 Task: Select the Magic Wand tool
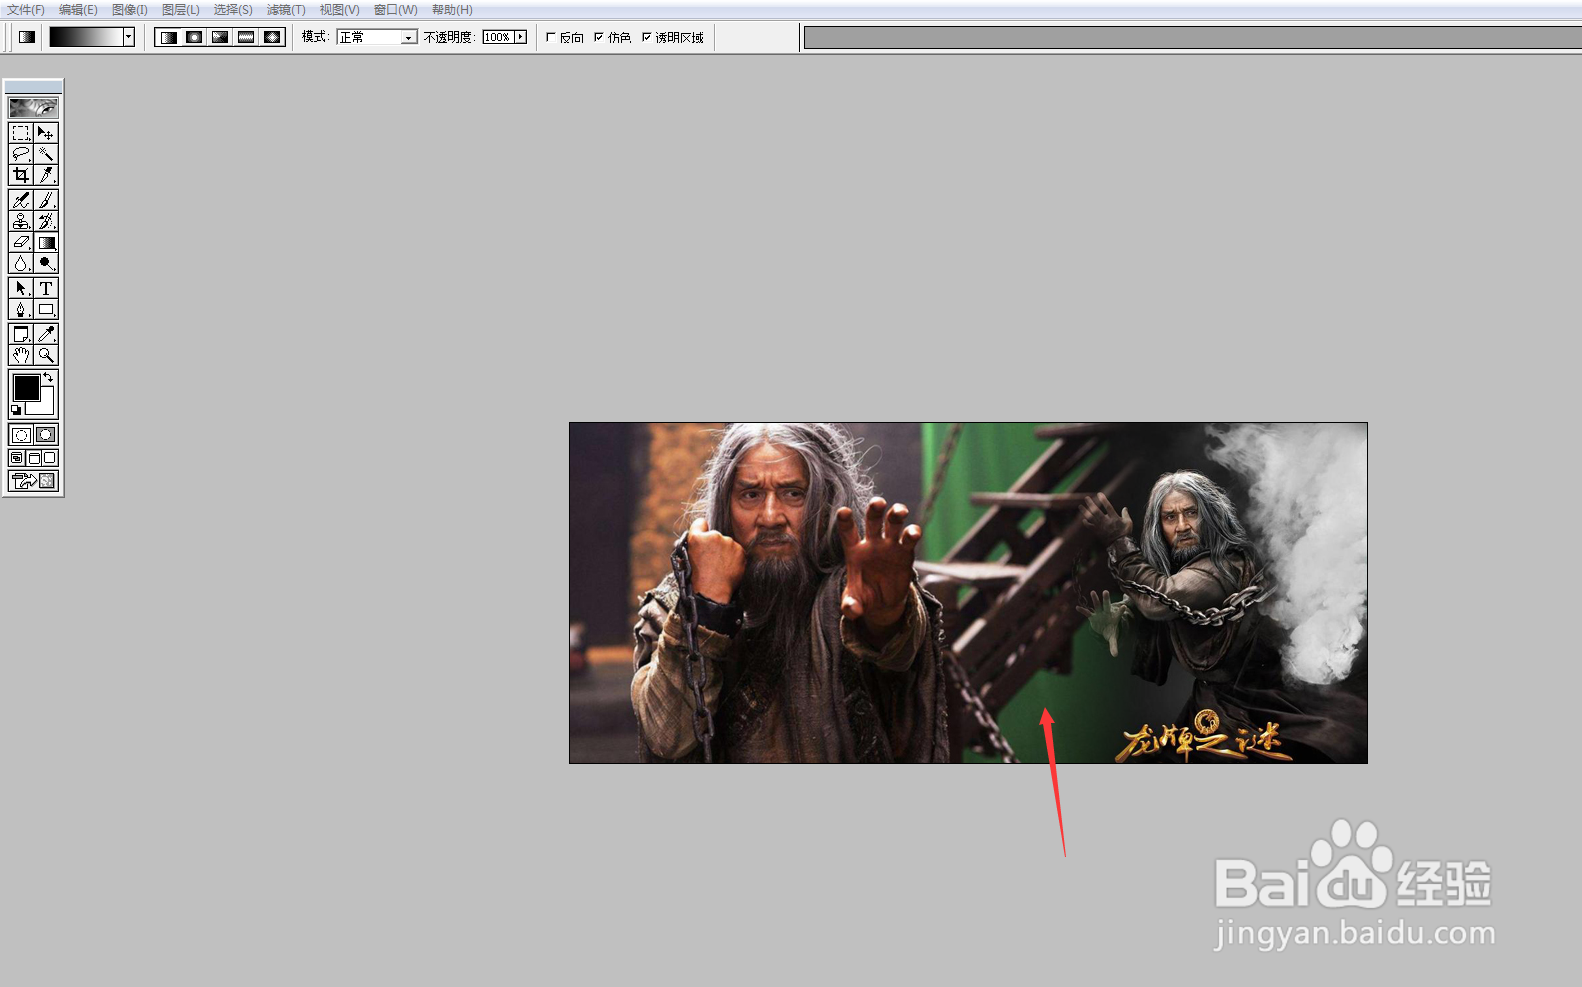(46, 154)
